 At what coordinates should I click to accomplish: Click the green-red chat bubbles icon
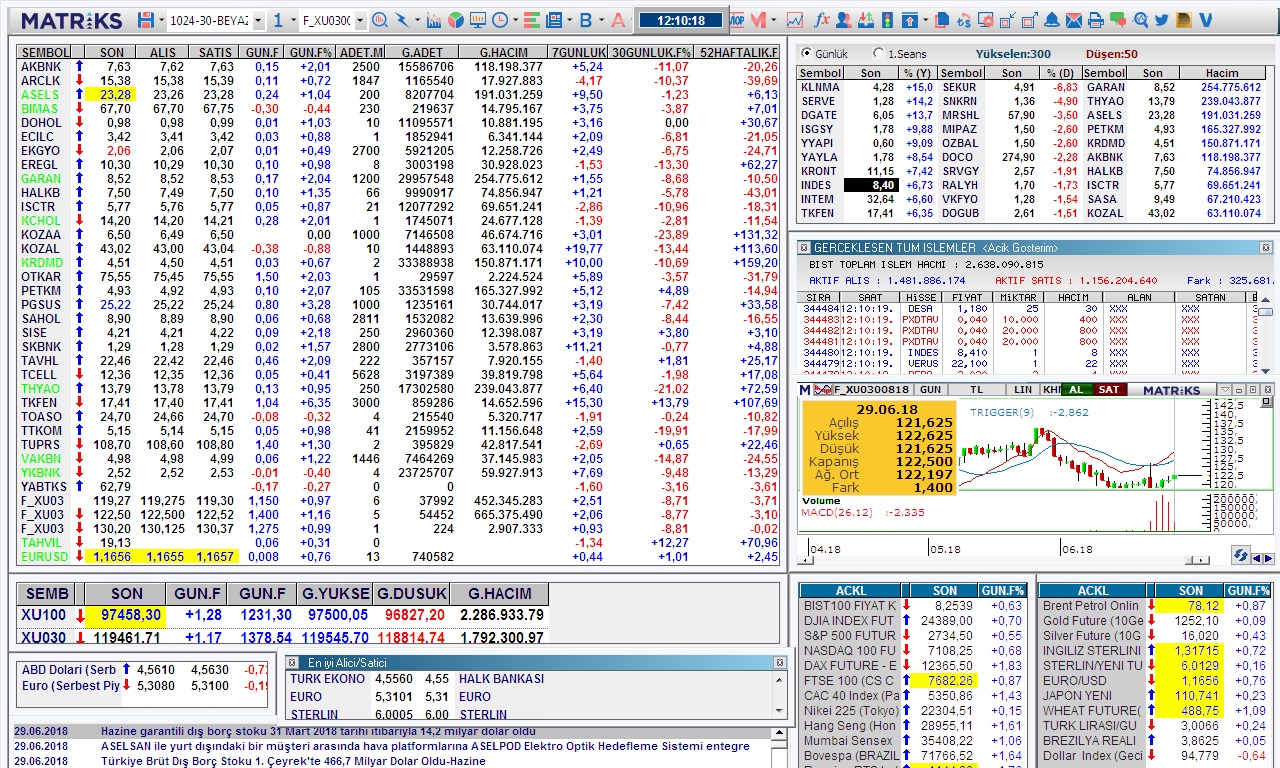click(x=1118, y=20)
